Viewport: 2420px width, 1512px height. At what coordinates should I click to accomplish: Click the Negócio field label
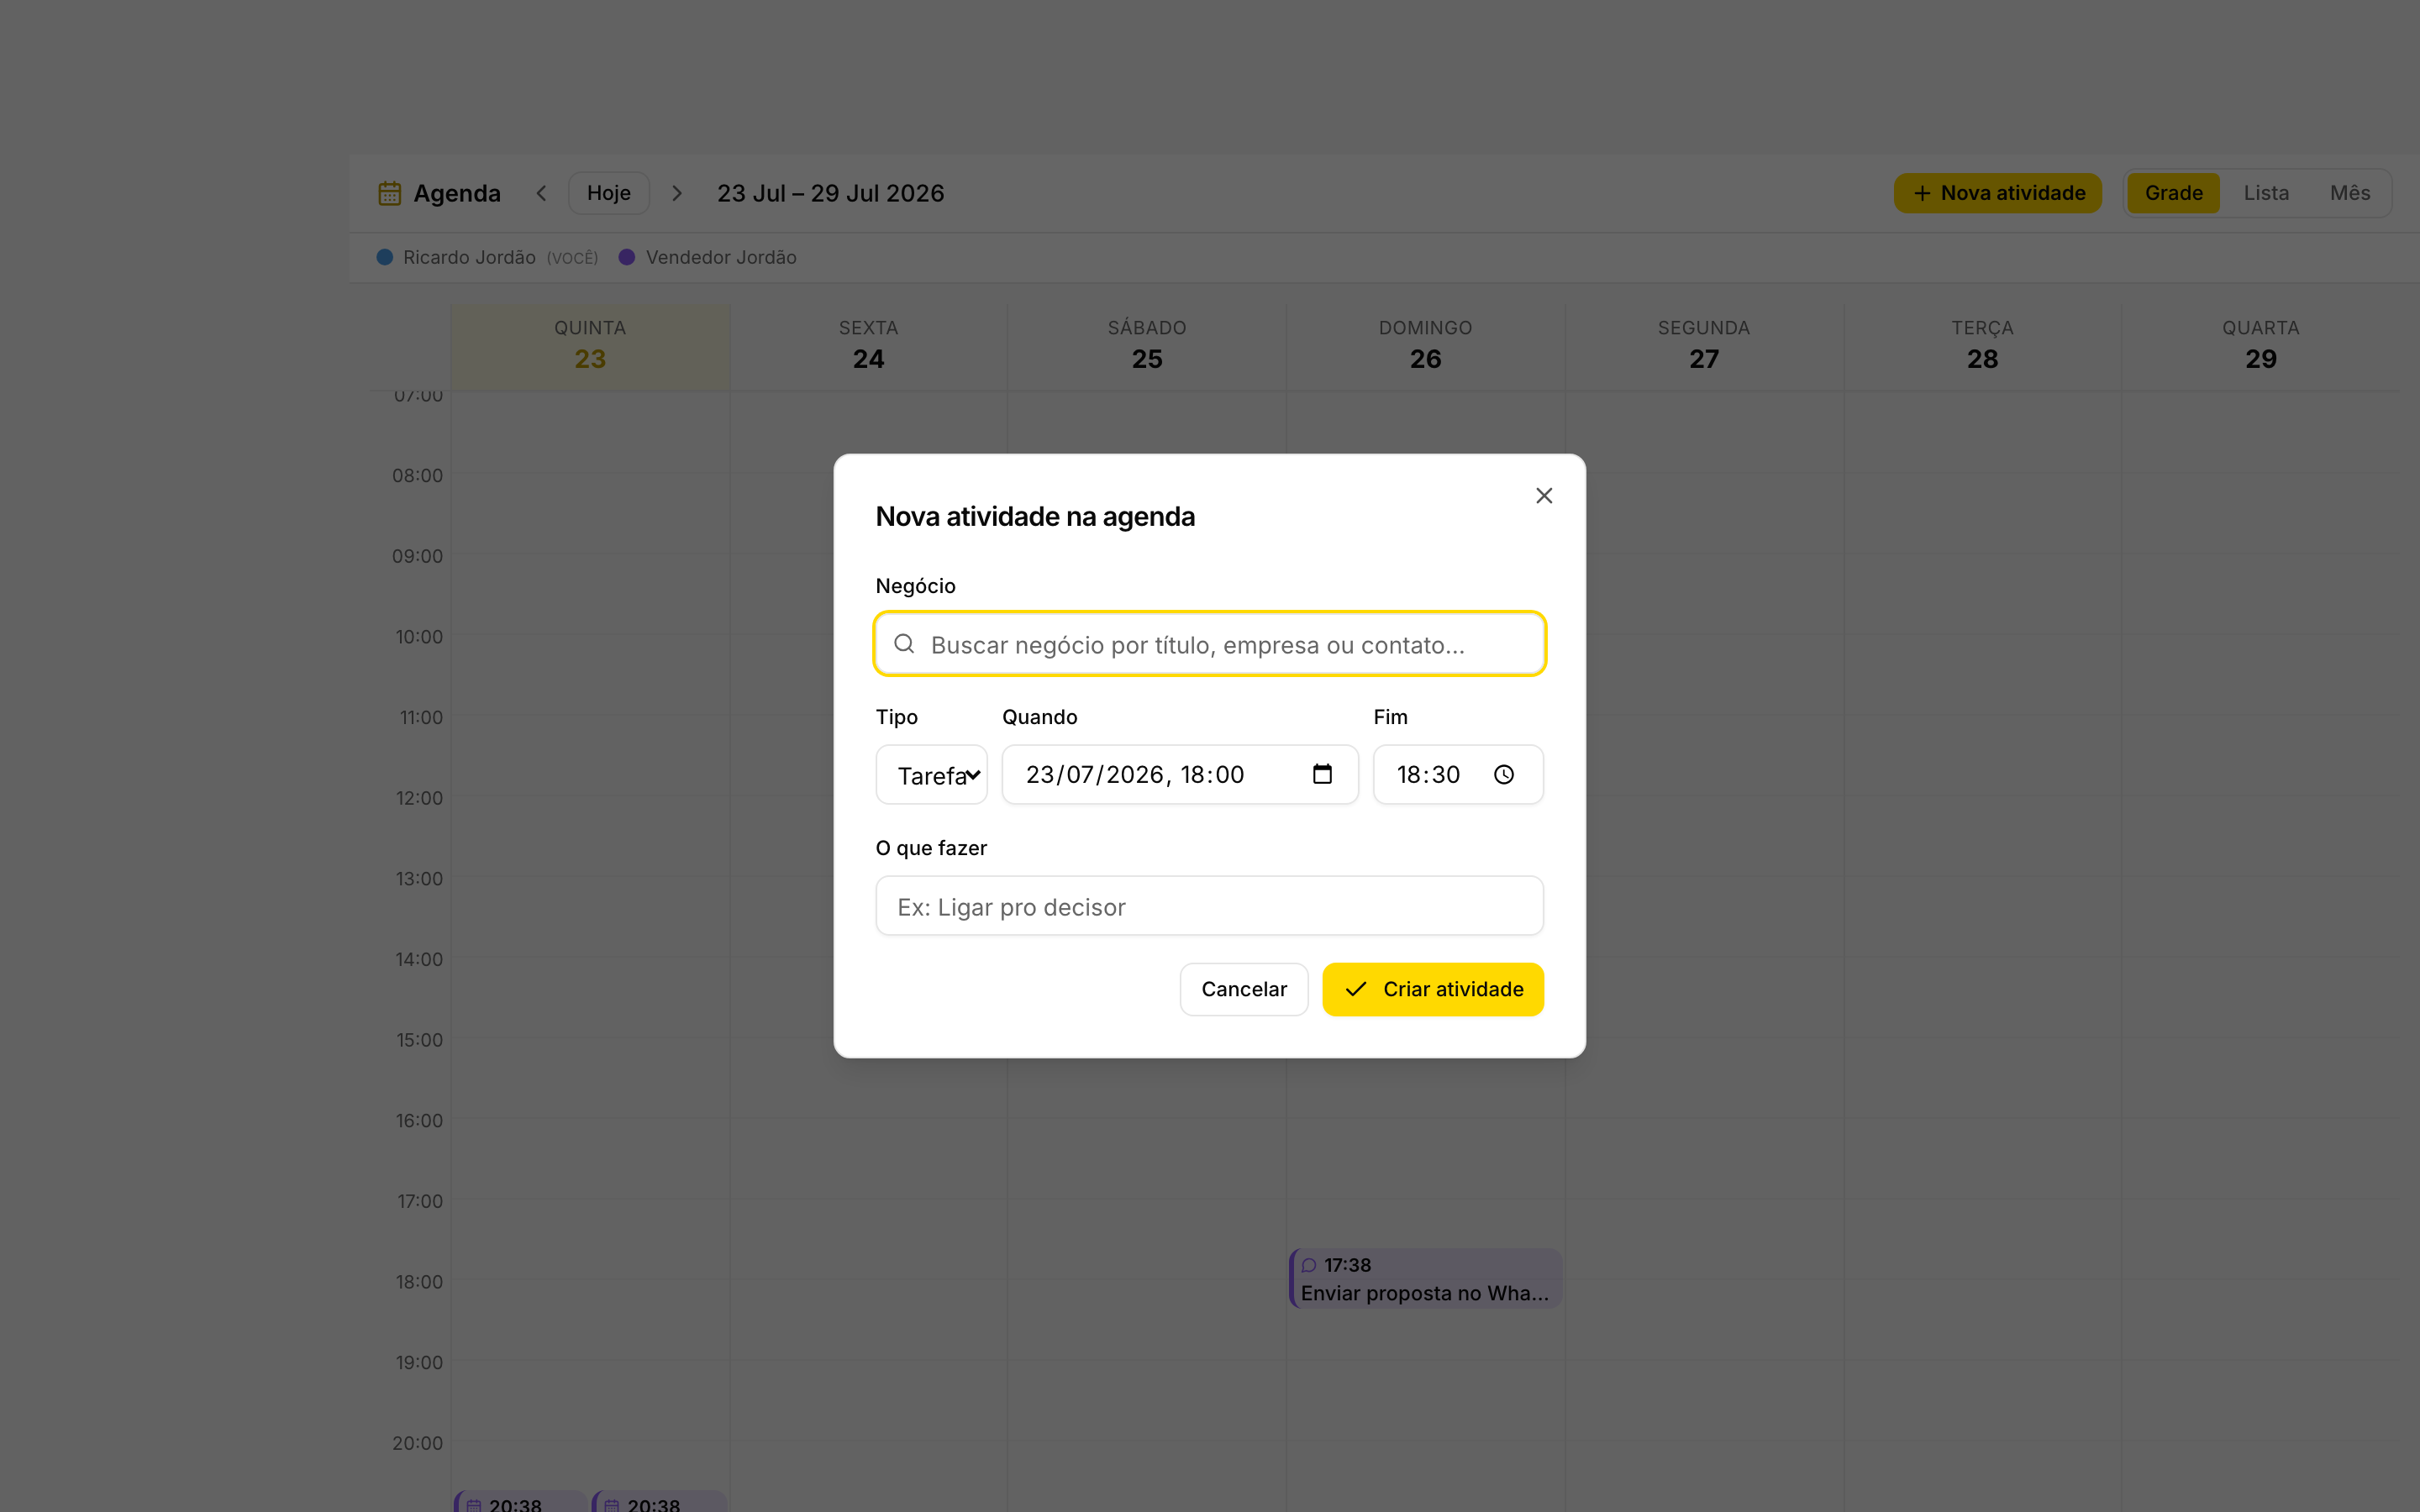click(x=915, y=586)
